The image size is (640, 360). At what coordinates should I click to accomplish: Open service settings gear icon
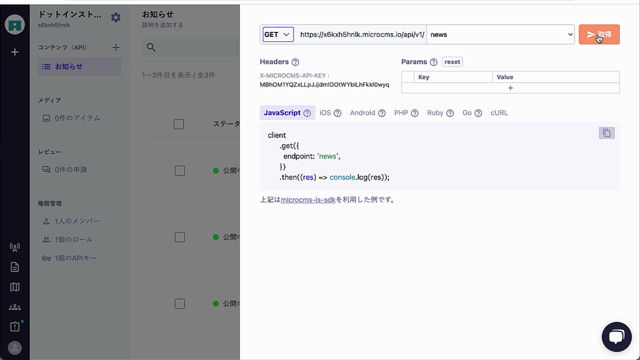coord(116,18)
